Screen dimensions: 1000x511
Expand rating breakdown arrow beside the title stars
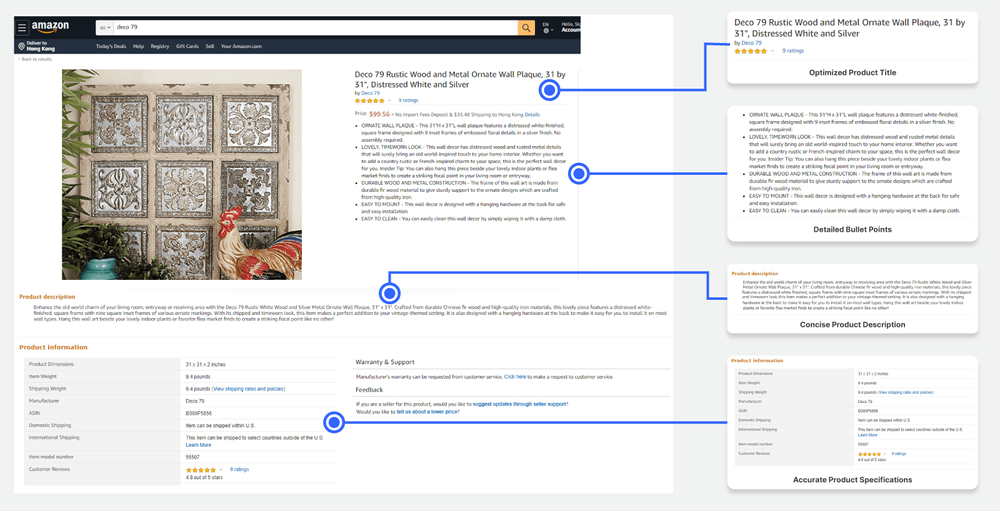coord(390,101)
